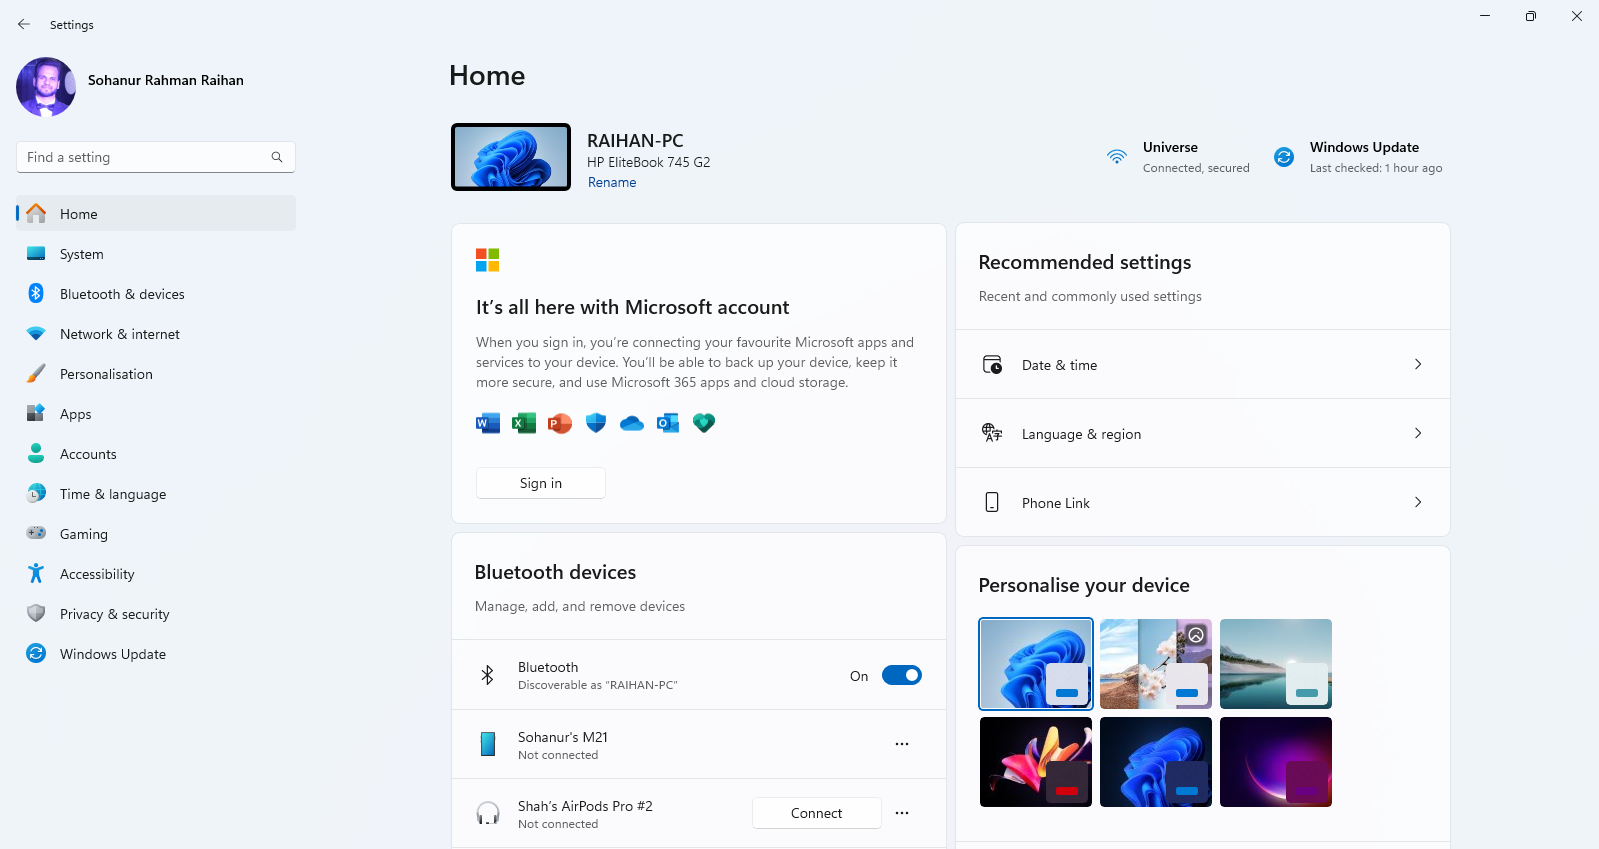Click the Word app icon
The width and height of the screenshot is (1599, 849).
(x=488, y=423)
